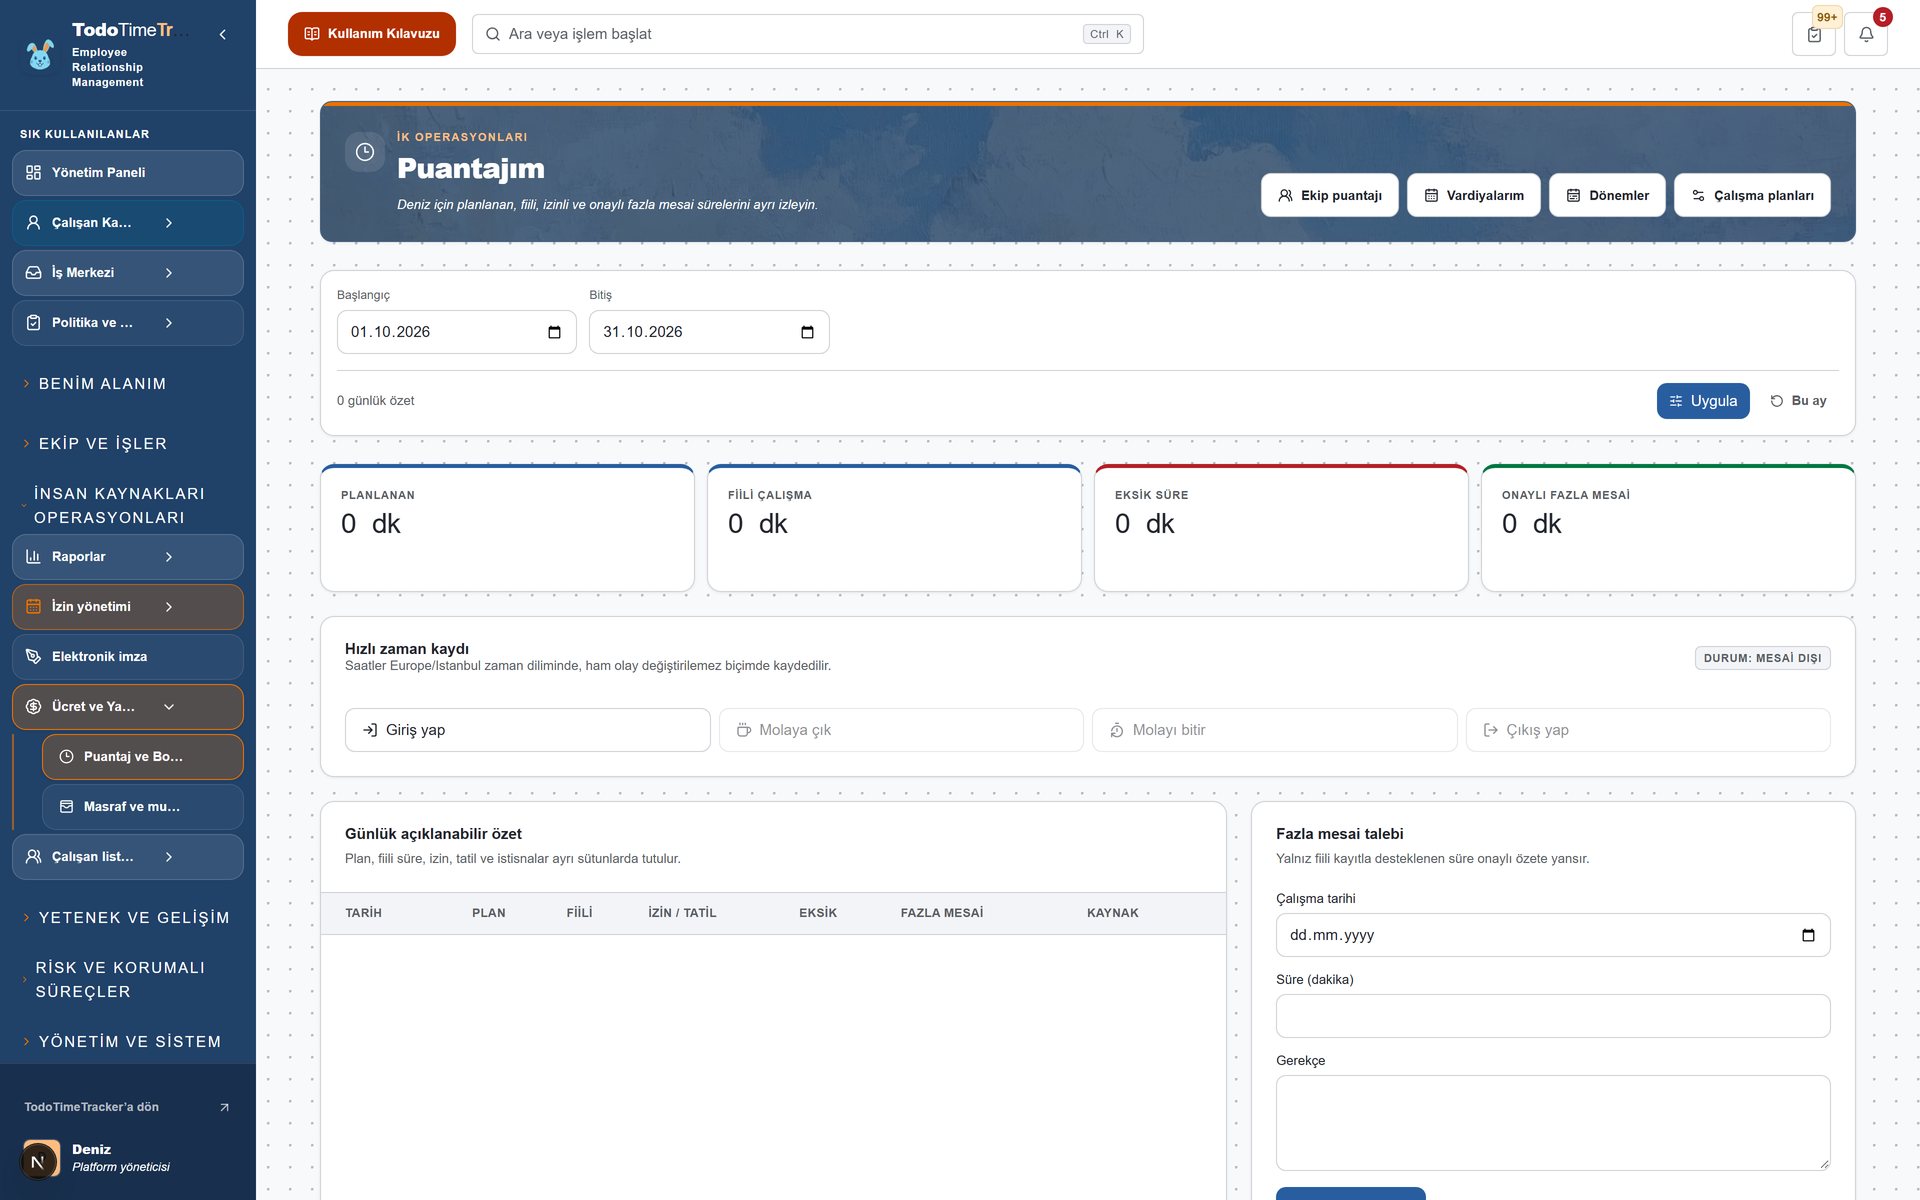Expand the YETENEK VE GELİŞİM section

click(x=134, y=918)
